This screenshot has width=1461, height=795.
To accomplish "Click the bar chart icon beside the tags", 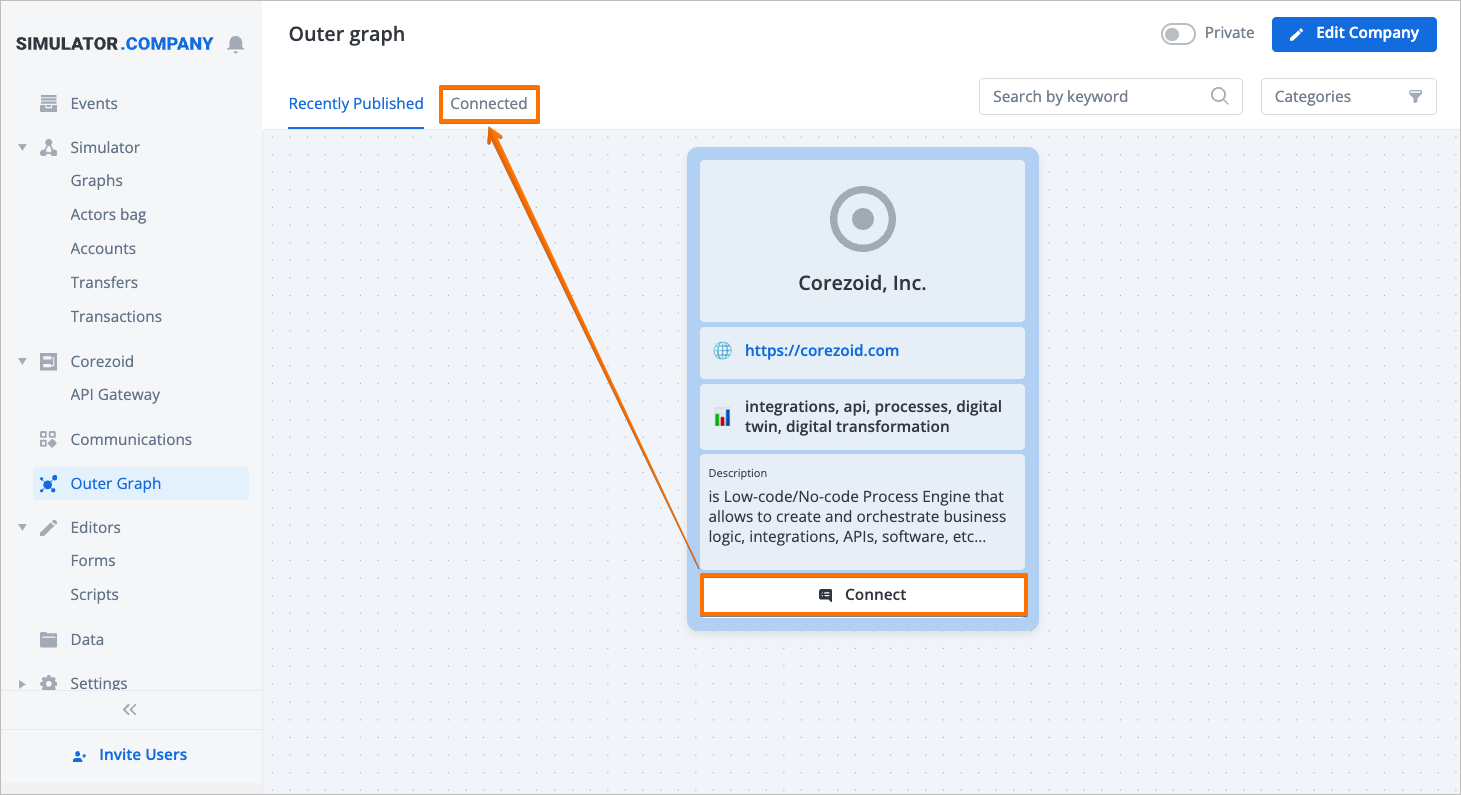I will [x=722, y=417].
